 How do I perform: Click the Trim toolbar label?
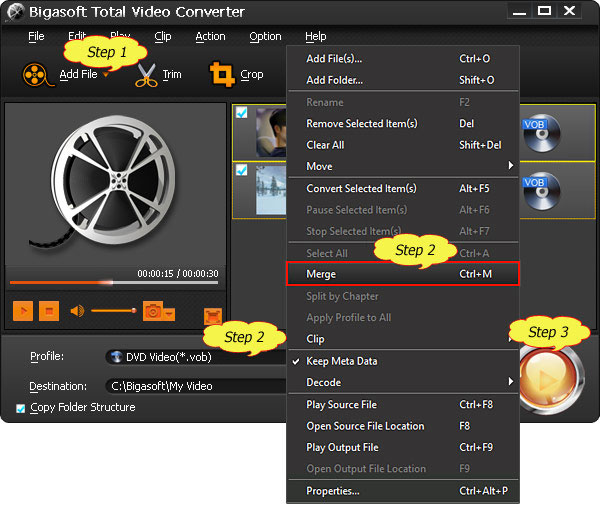coord(172,74)
